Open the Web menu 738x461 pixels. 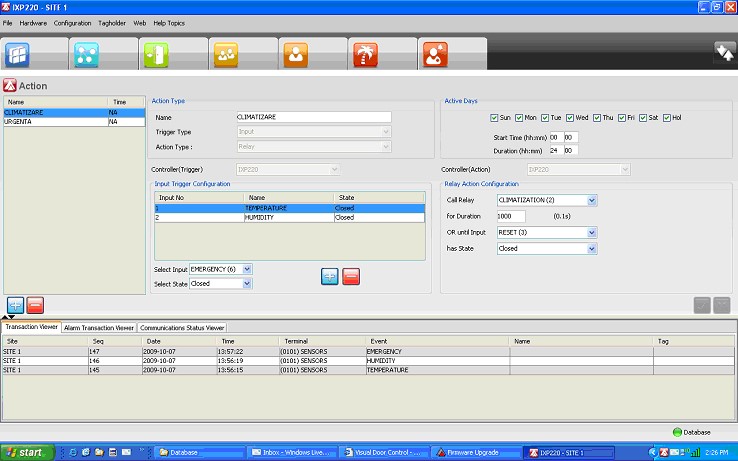(140, 23)
